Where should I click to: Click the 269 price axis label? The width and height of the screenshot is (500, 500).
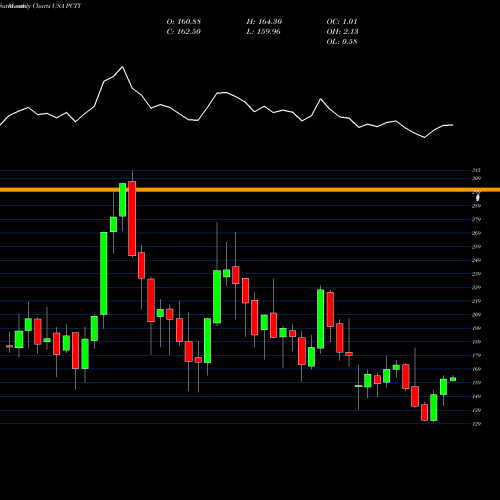tap(476, 233)
